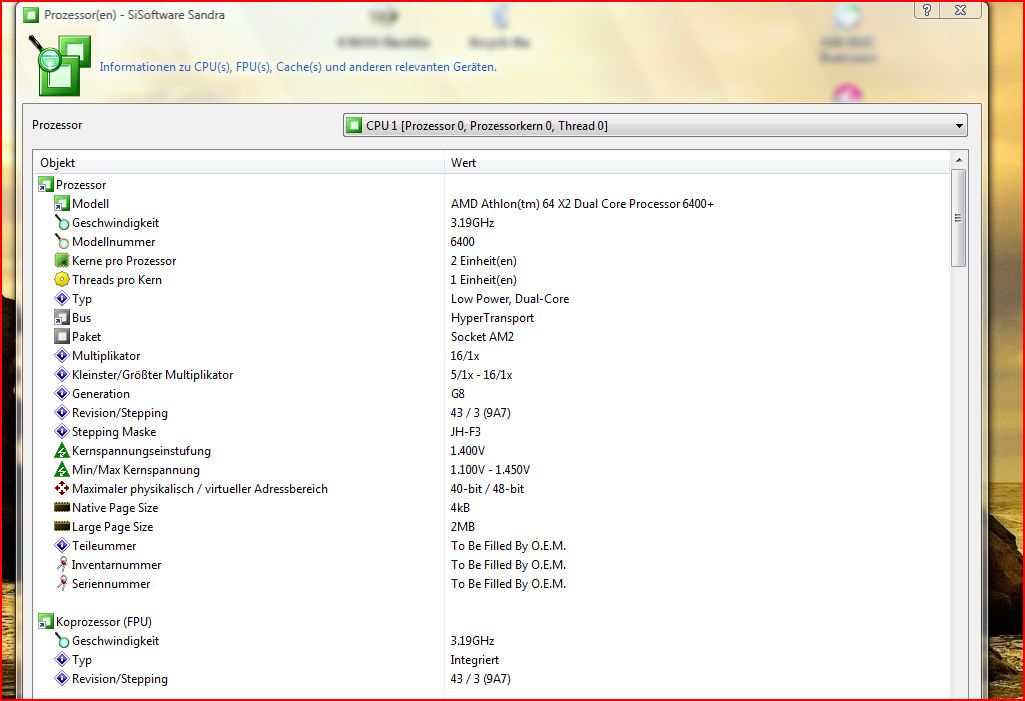This screenshot has width=1025, height=701.
Task: Click the Paket row icon
Action: (61, 337)
